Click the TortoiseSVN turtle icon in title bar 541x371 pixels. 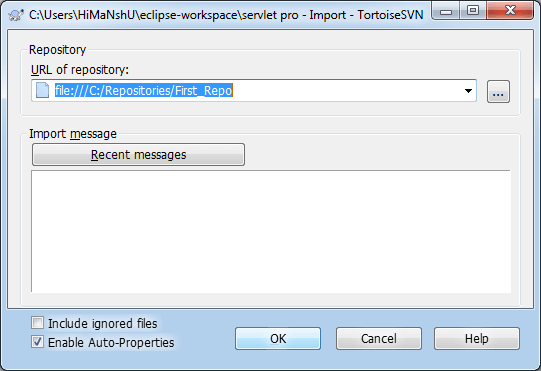click(x=16, y=15)
